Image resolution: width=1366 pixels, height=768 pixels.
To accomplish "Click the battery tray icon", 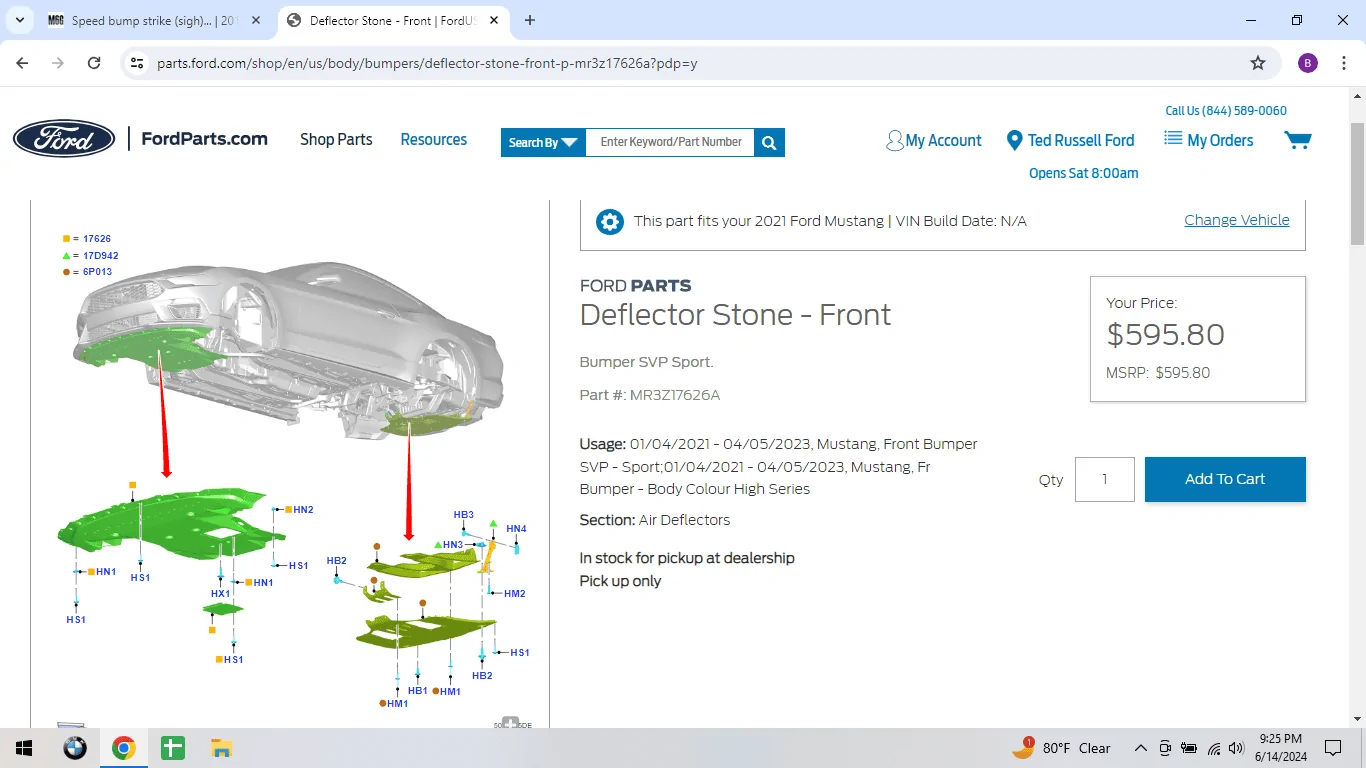I will tap(1190, 748).
